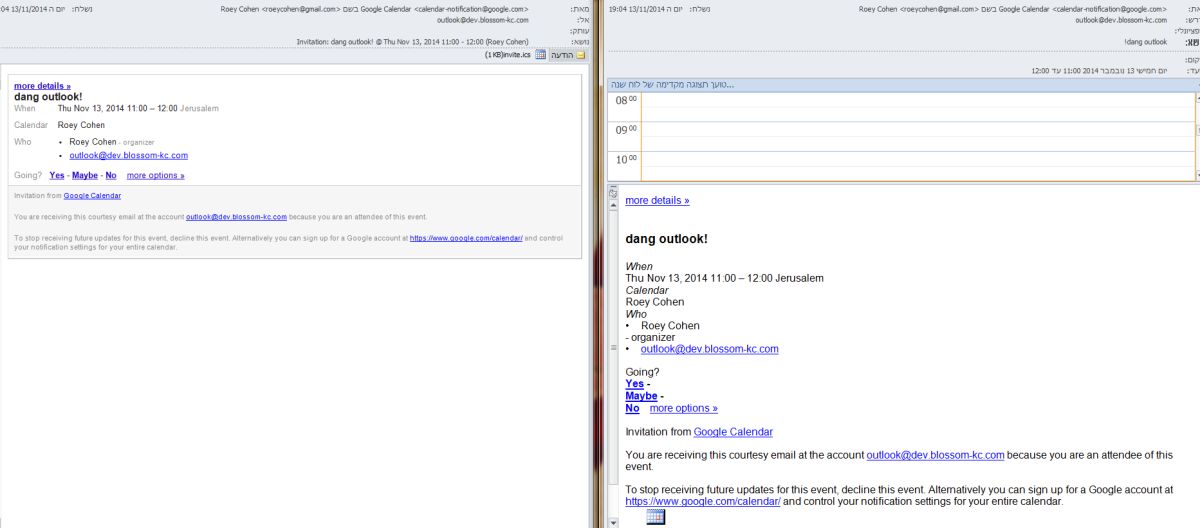Click scroll-up arrow of calendar preview

[x=1197, y=98]
